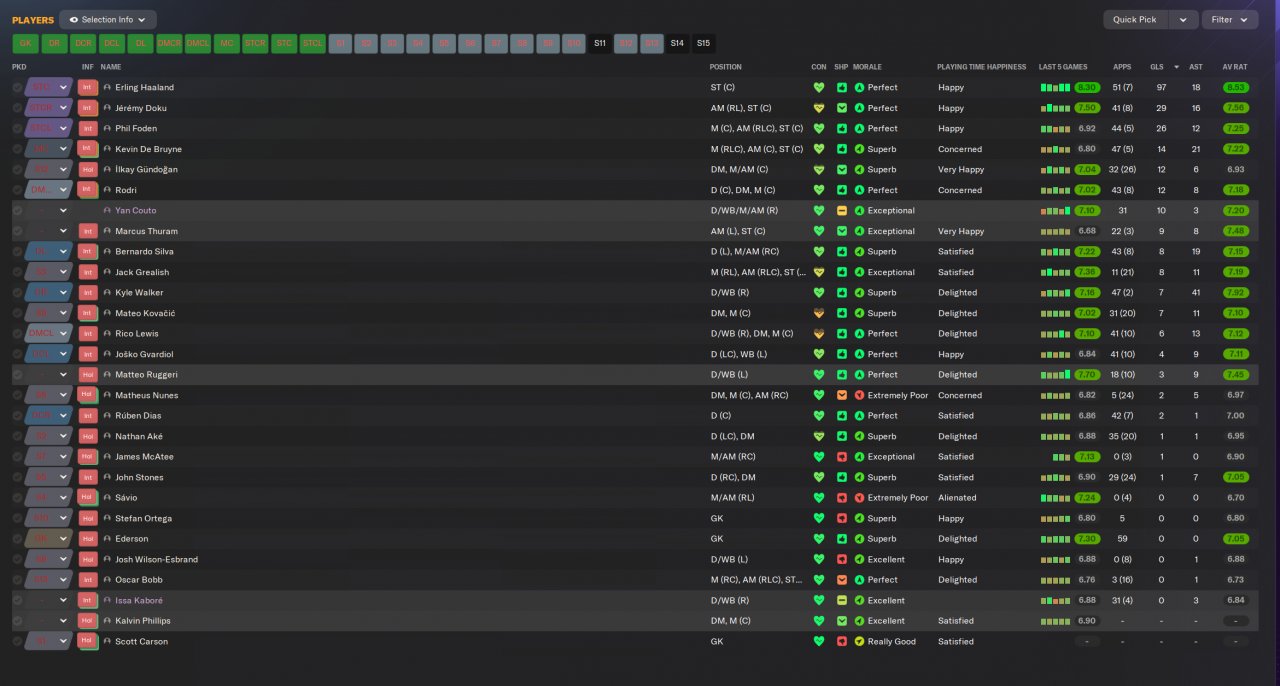Open position dropdown for Jérémy Doku
The height and width of the screenshot is (686, 1280).
(x=63, y=108)
